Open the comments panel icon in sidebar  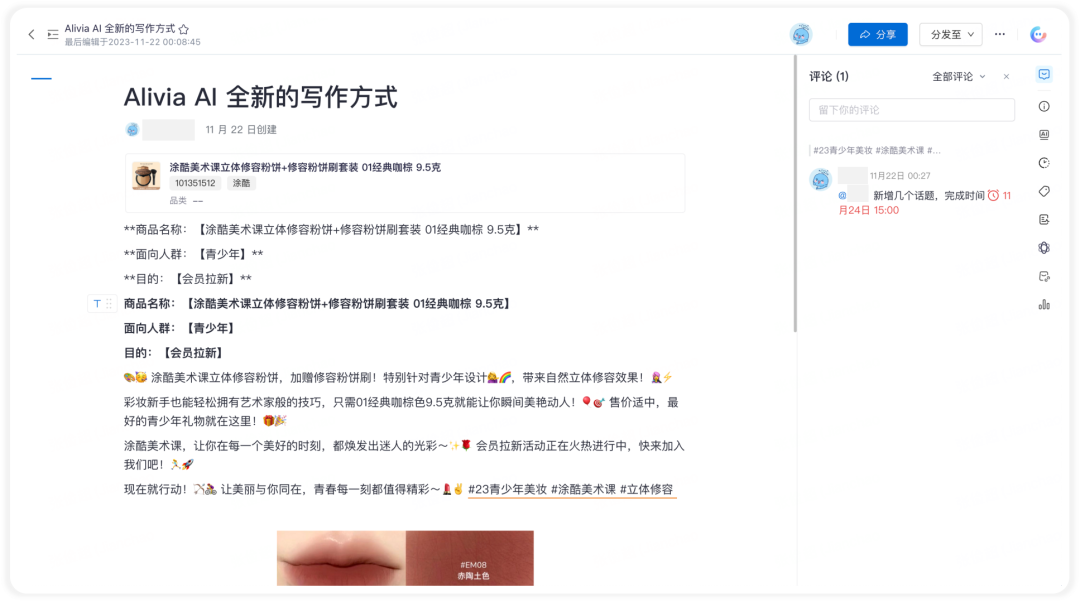pyautogui.click(x=1044, y=74)
